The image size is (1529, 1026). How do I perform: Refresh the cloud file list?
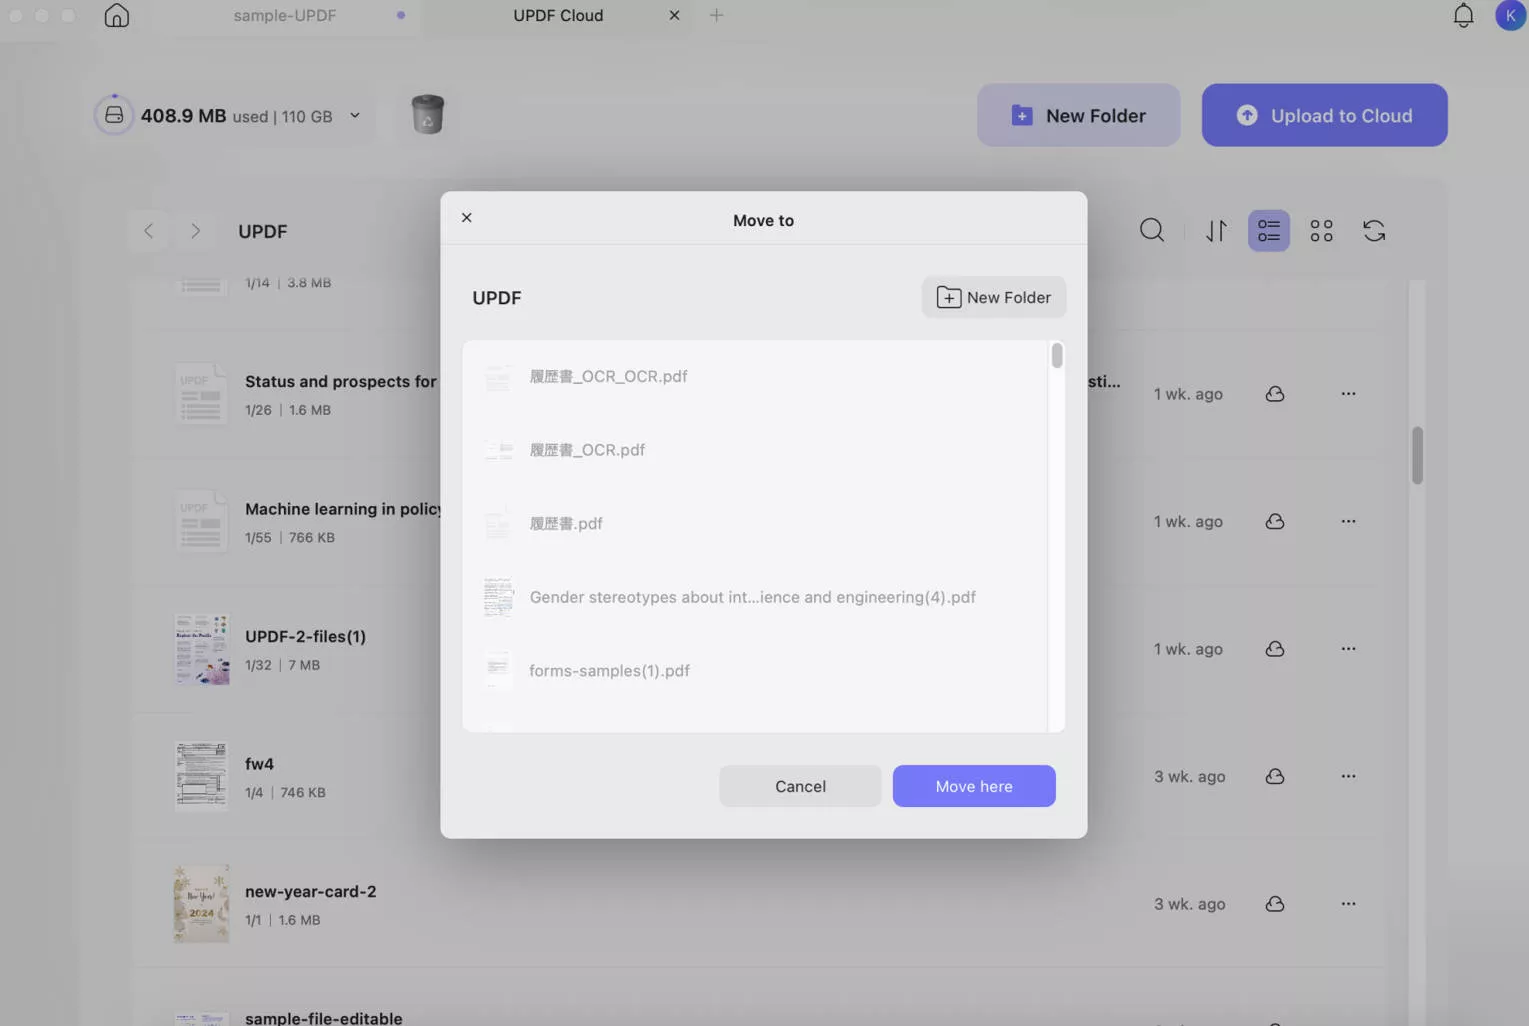click(x=1374, y=230)
